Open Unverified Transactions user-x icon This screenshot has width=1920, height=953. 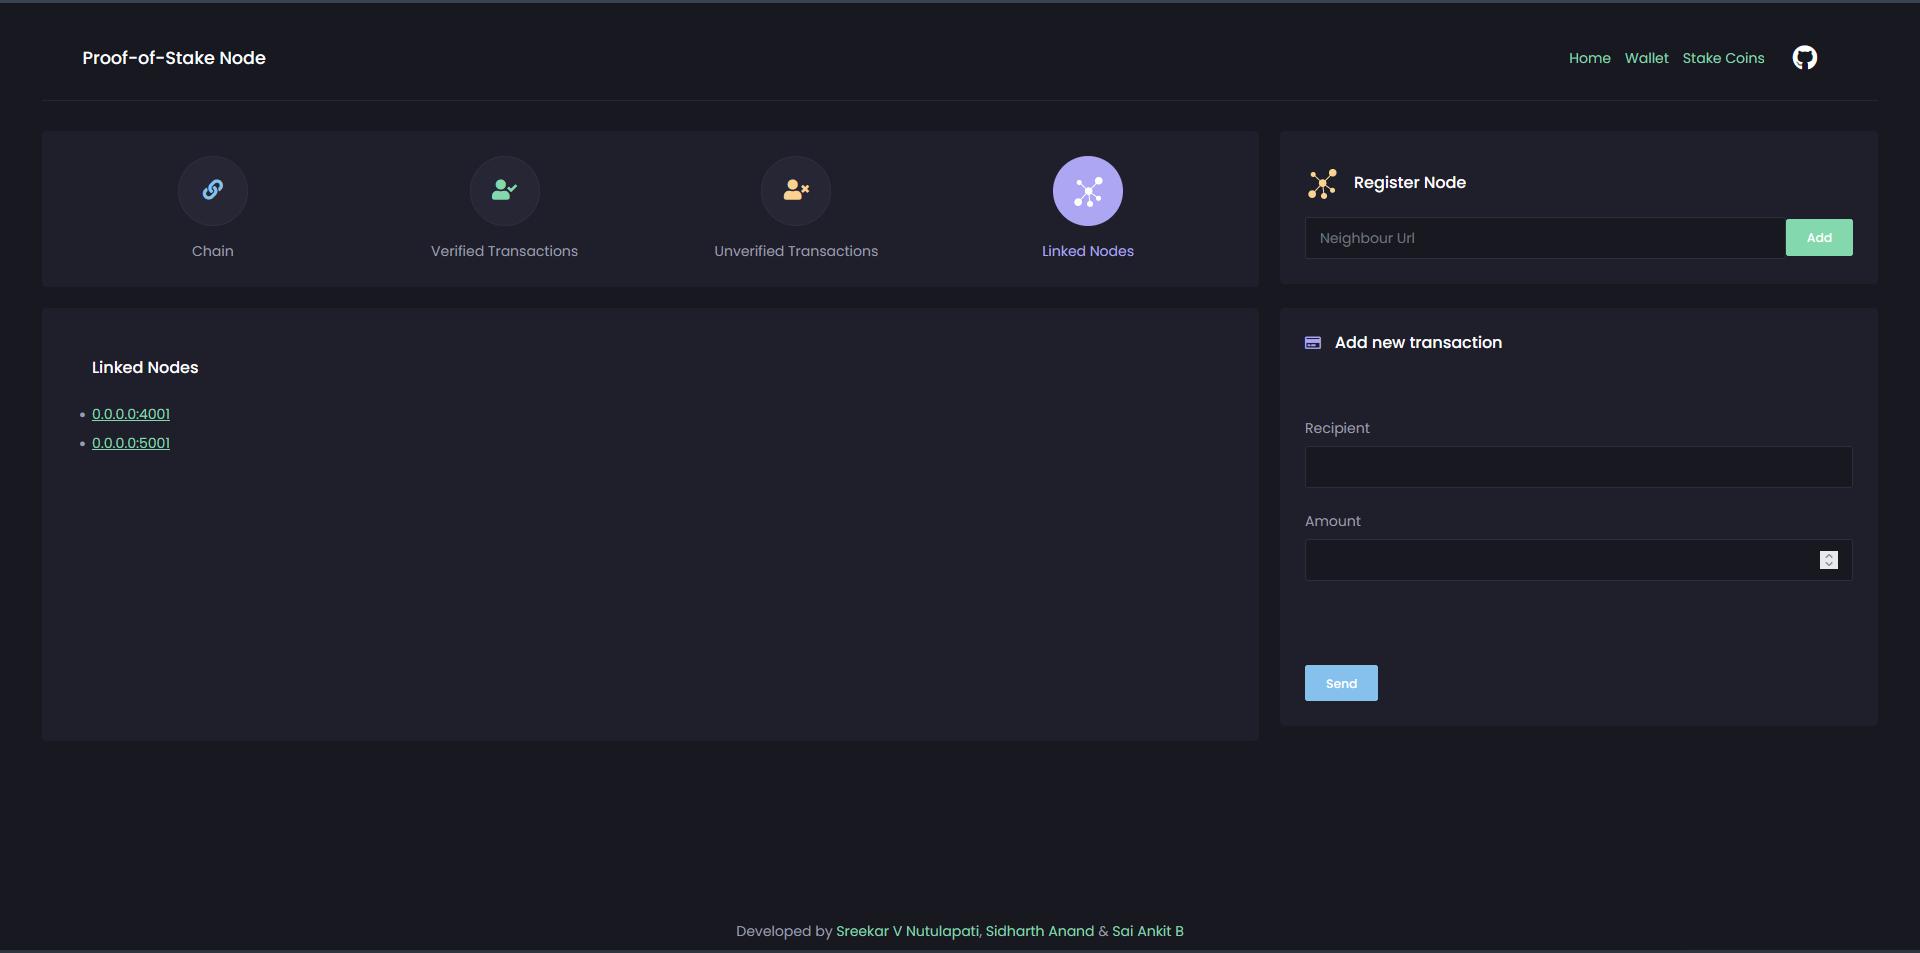click(x=796, y=190)
